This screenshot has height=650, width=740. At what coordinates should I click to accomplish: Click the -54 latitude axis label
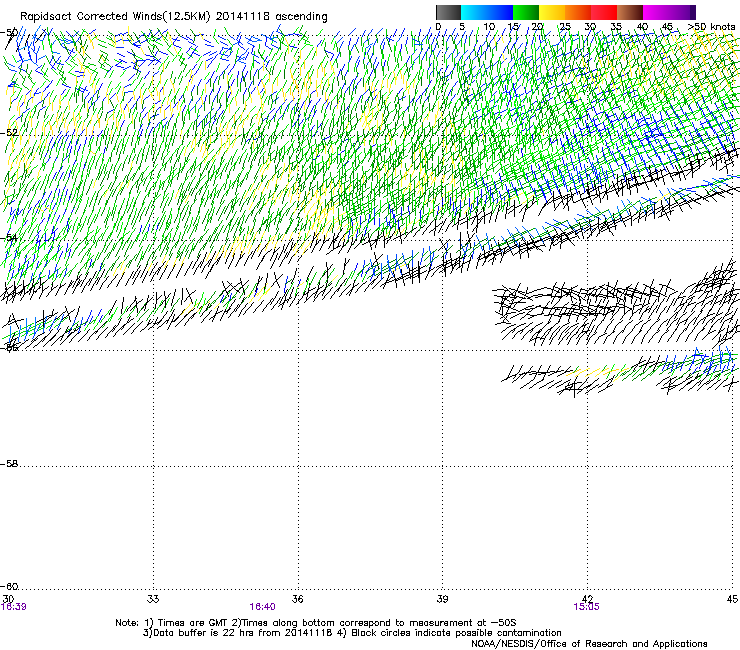(x=9, y=238)
